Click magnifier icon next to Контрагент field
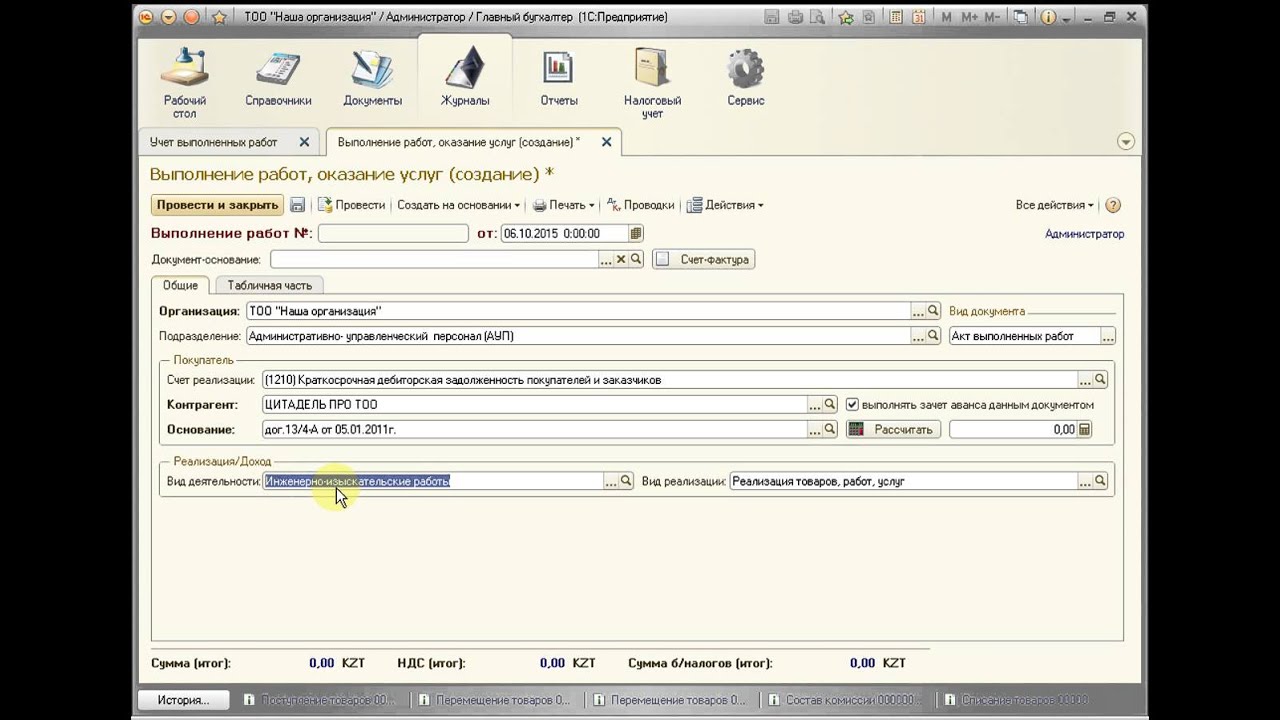 (x=830, y=405)
